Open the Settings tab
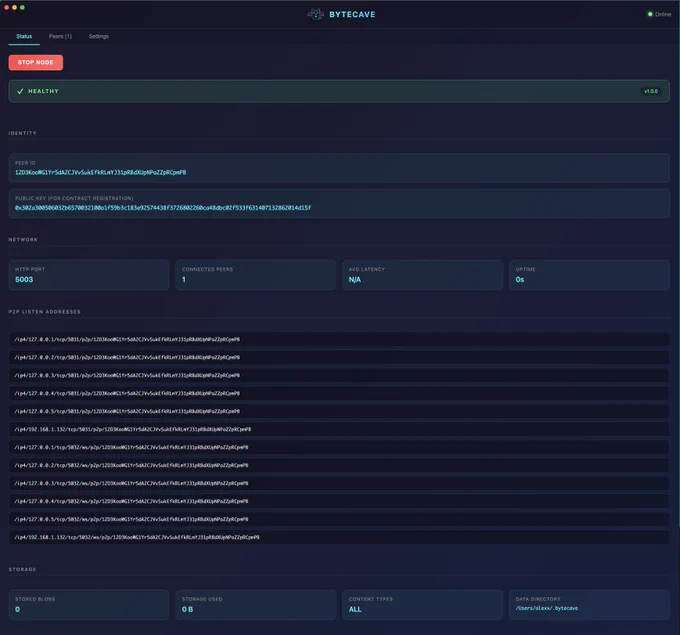The height and width of the screenshot is (635, 680). tap(98, 36)
